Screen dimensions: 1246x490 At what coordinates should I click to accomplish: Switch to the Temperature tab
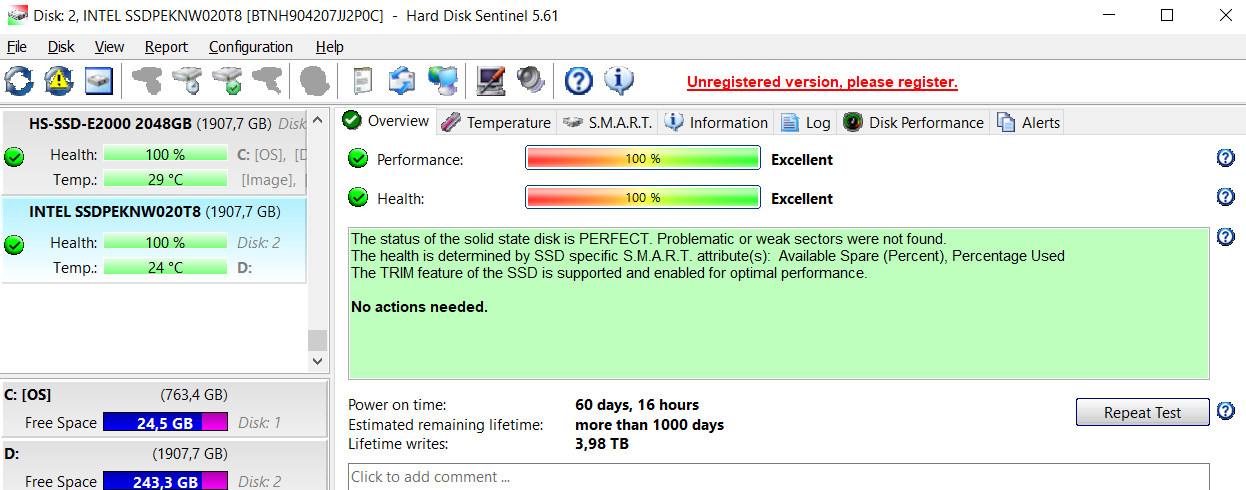click(497, 122)
